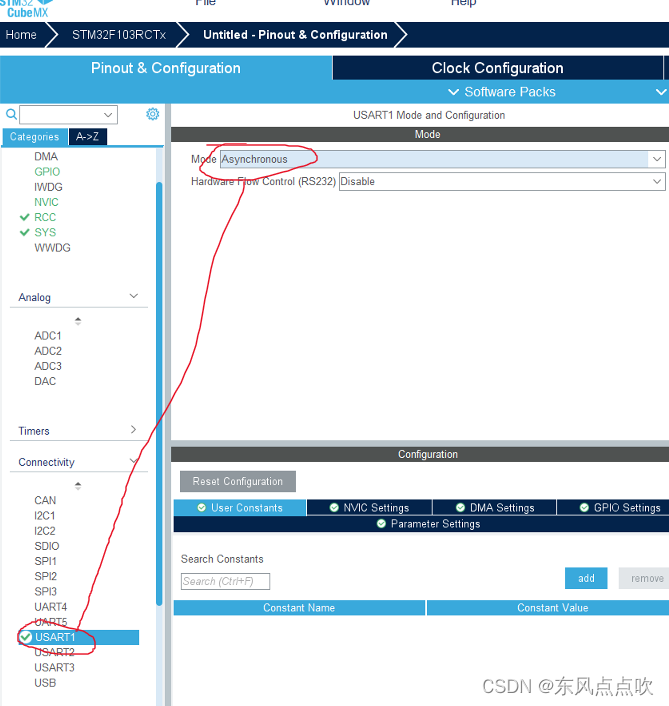Select the Categories tab
The height and width of the screenshot is (706, 669).
tap(35, 136)
